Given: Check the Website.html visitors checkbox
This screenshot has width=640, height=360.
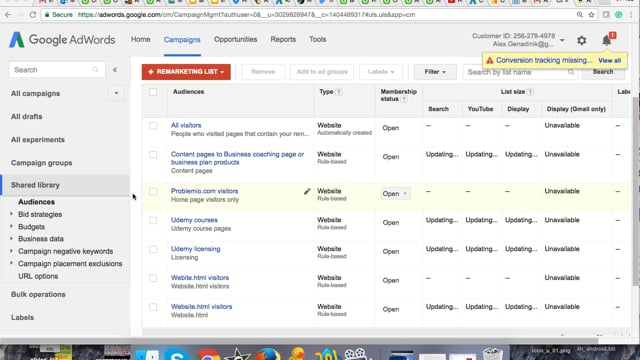Looking at the screenshot, I should [153, 307].
